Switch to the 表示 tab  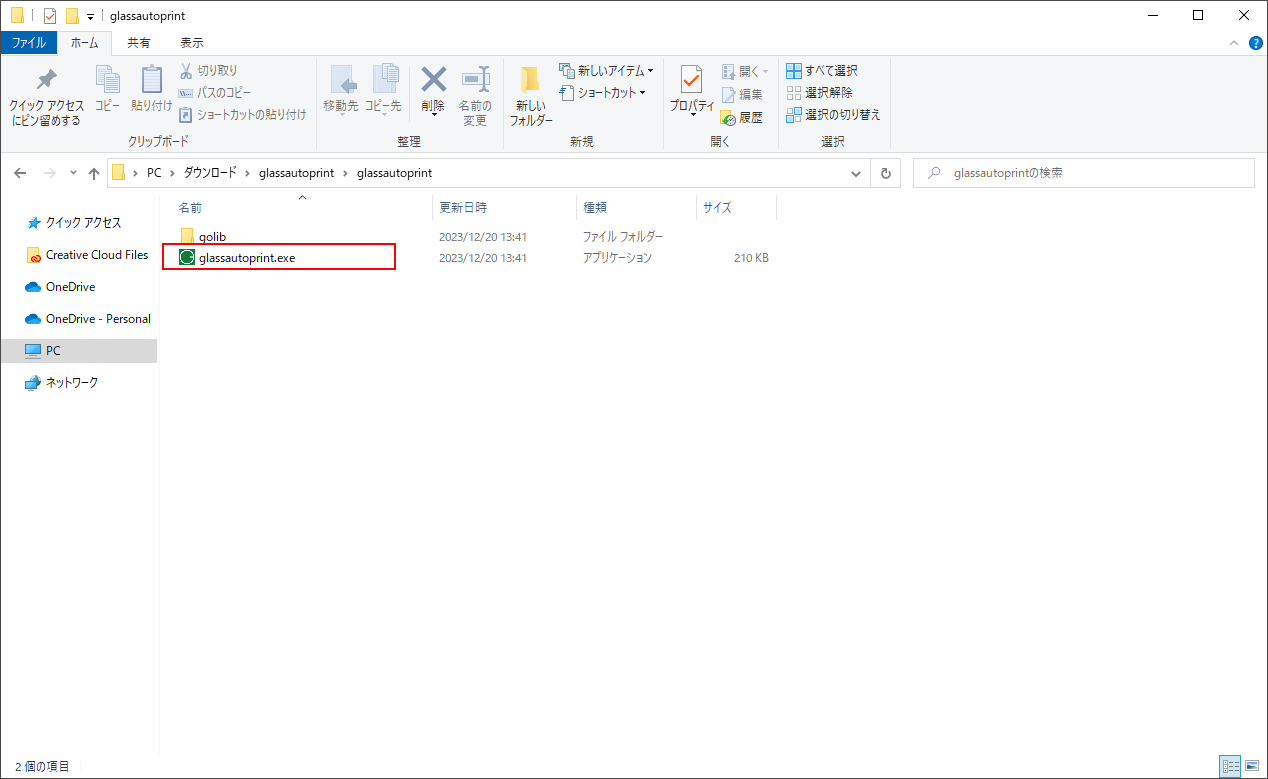(x=191, y=42)
